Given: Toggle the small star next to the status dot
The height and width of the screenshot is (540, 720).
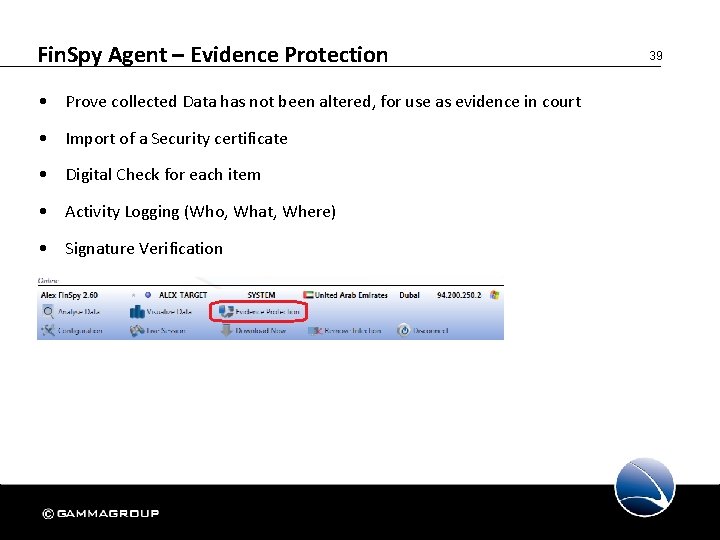Looking at the screenshot, I should coord(134,295).
